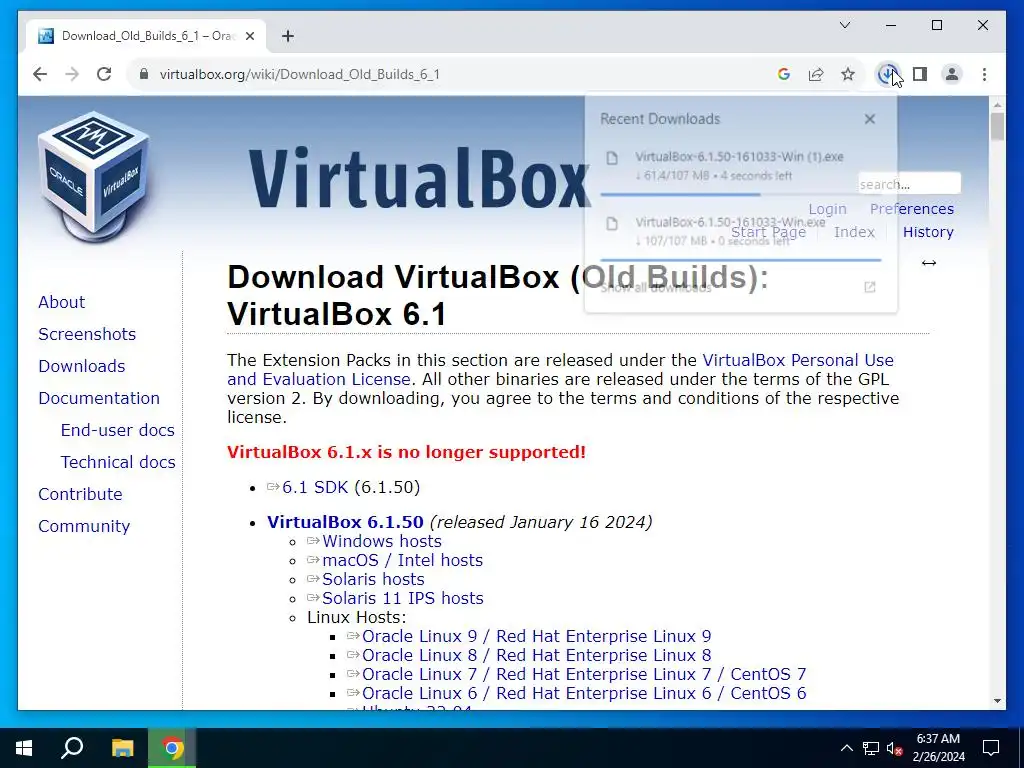The image size is (1024, 768).
Task: Click the History link
Action: pyautogui.click(x=928, y=232)
